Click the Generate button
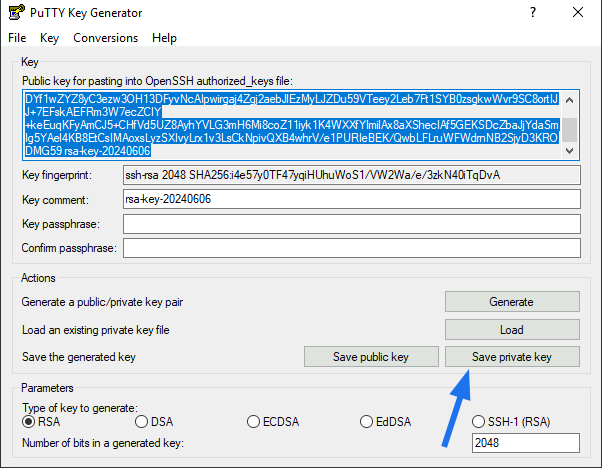602x468 pixels. [x=512, y=302]
